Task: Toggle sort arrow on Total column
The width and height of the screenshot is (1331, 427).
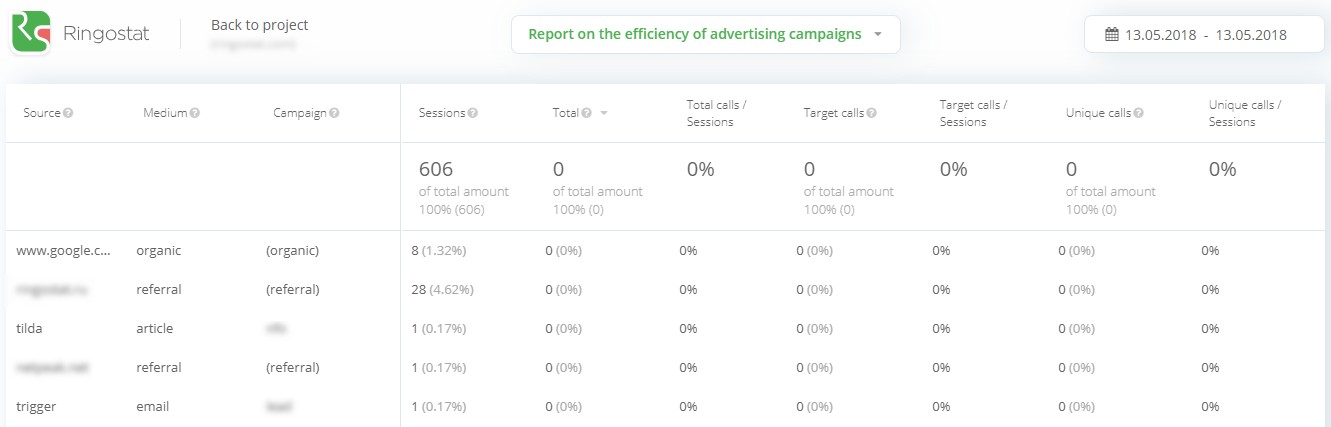Action: pos(604,114)
